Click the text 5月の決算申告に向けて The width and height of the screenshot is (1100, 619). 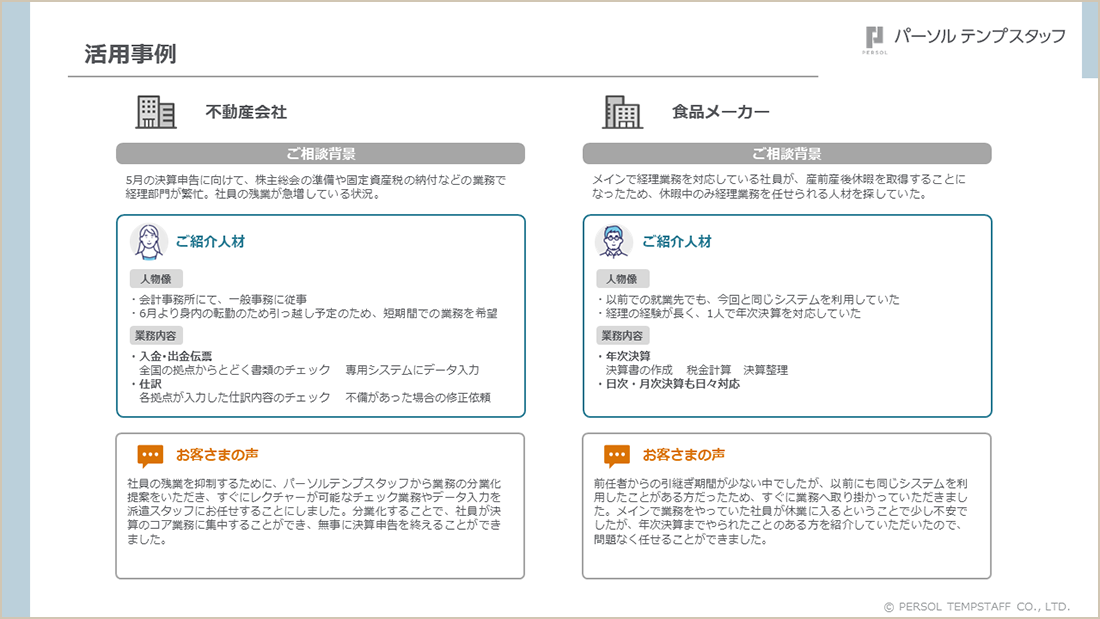pyautogui.click(x=315, y=187)
